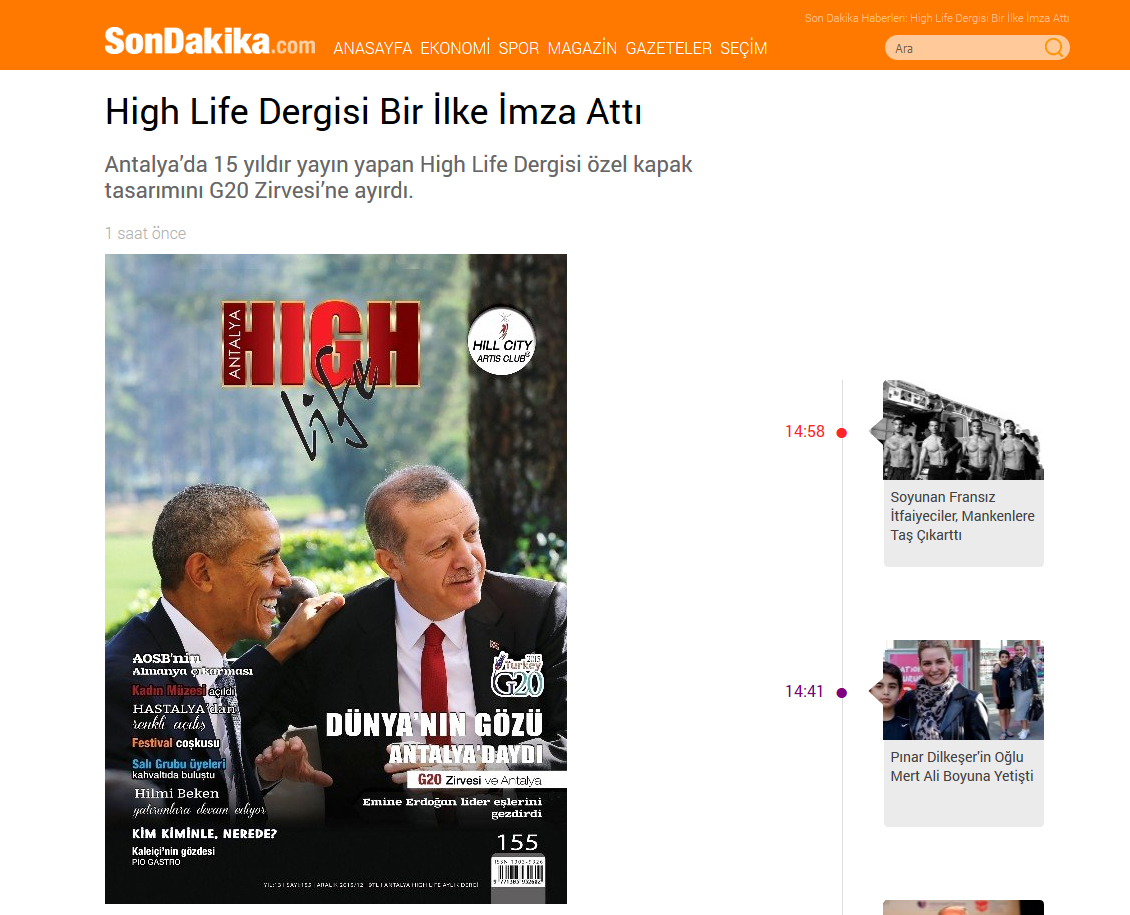Click Pınar Dilkeşer'in Oğlu headline link
This screenshot has height=915, width=1130.
click(961, 767)
